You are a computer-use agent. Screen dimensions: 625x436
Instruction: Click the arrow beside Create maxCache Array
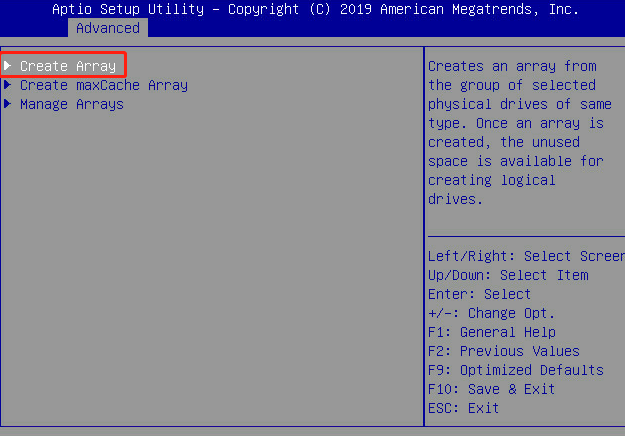tap(8, 85)
